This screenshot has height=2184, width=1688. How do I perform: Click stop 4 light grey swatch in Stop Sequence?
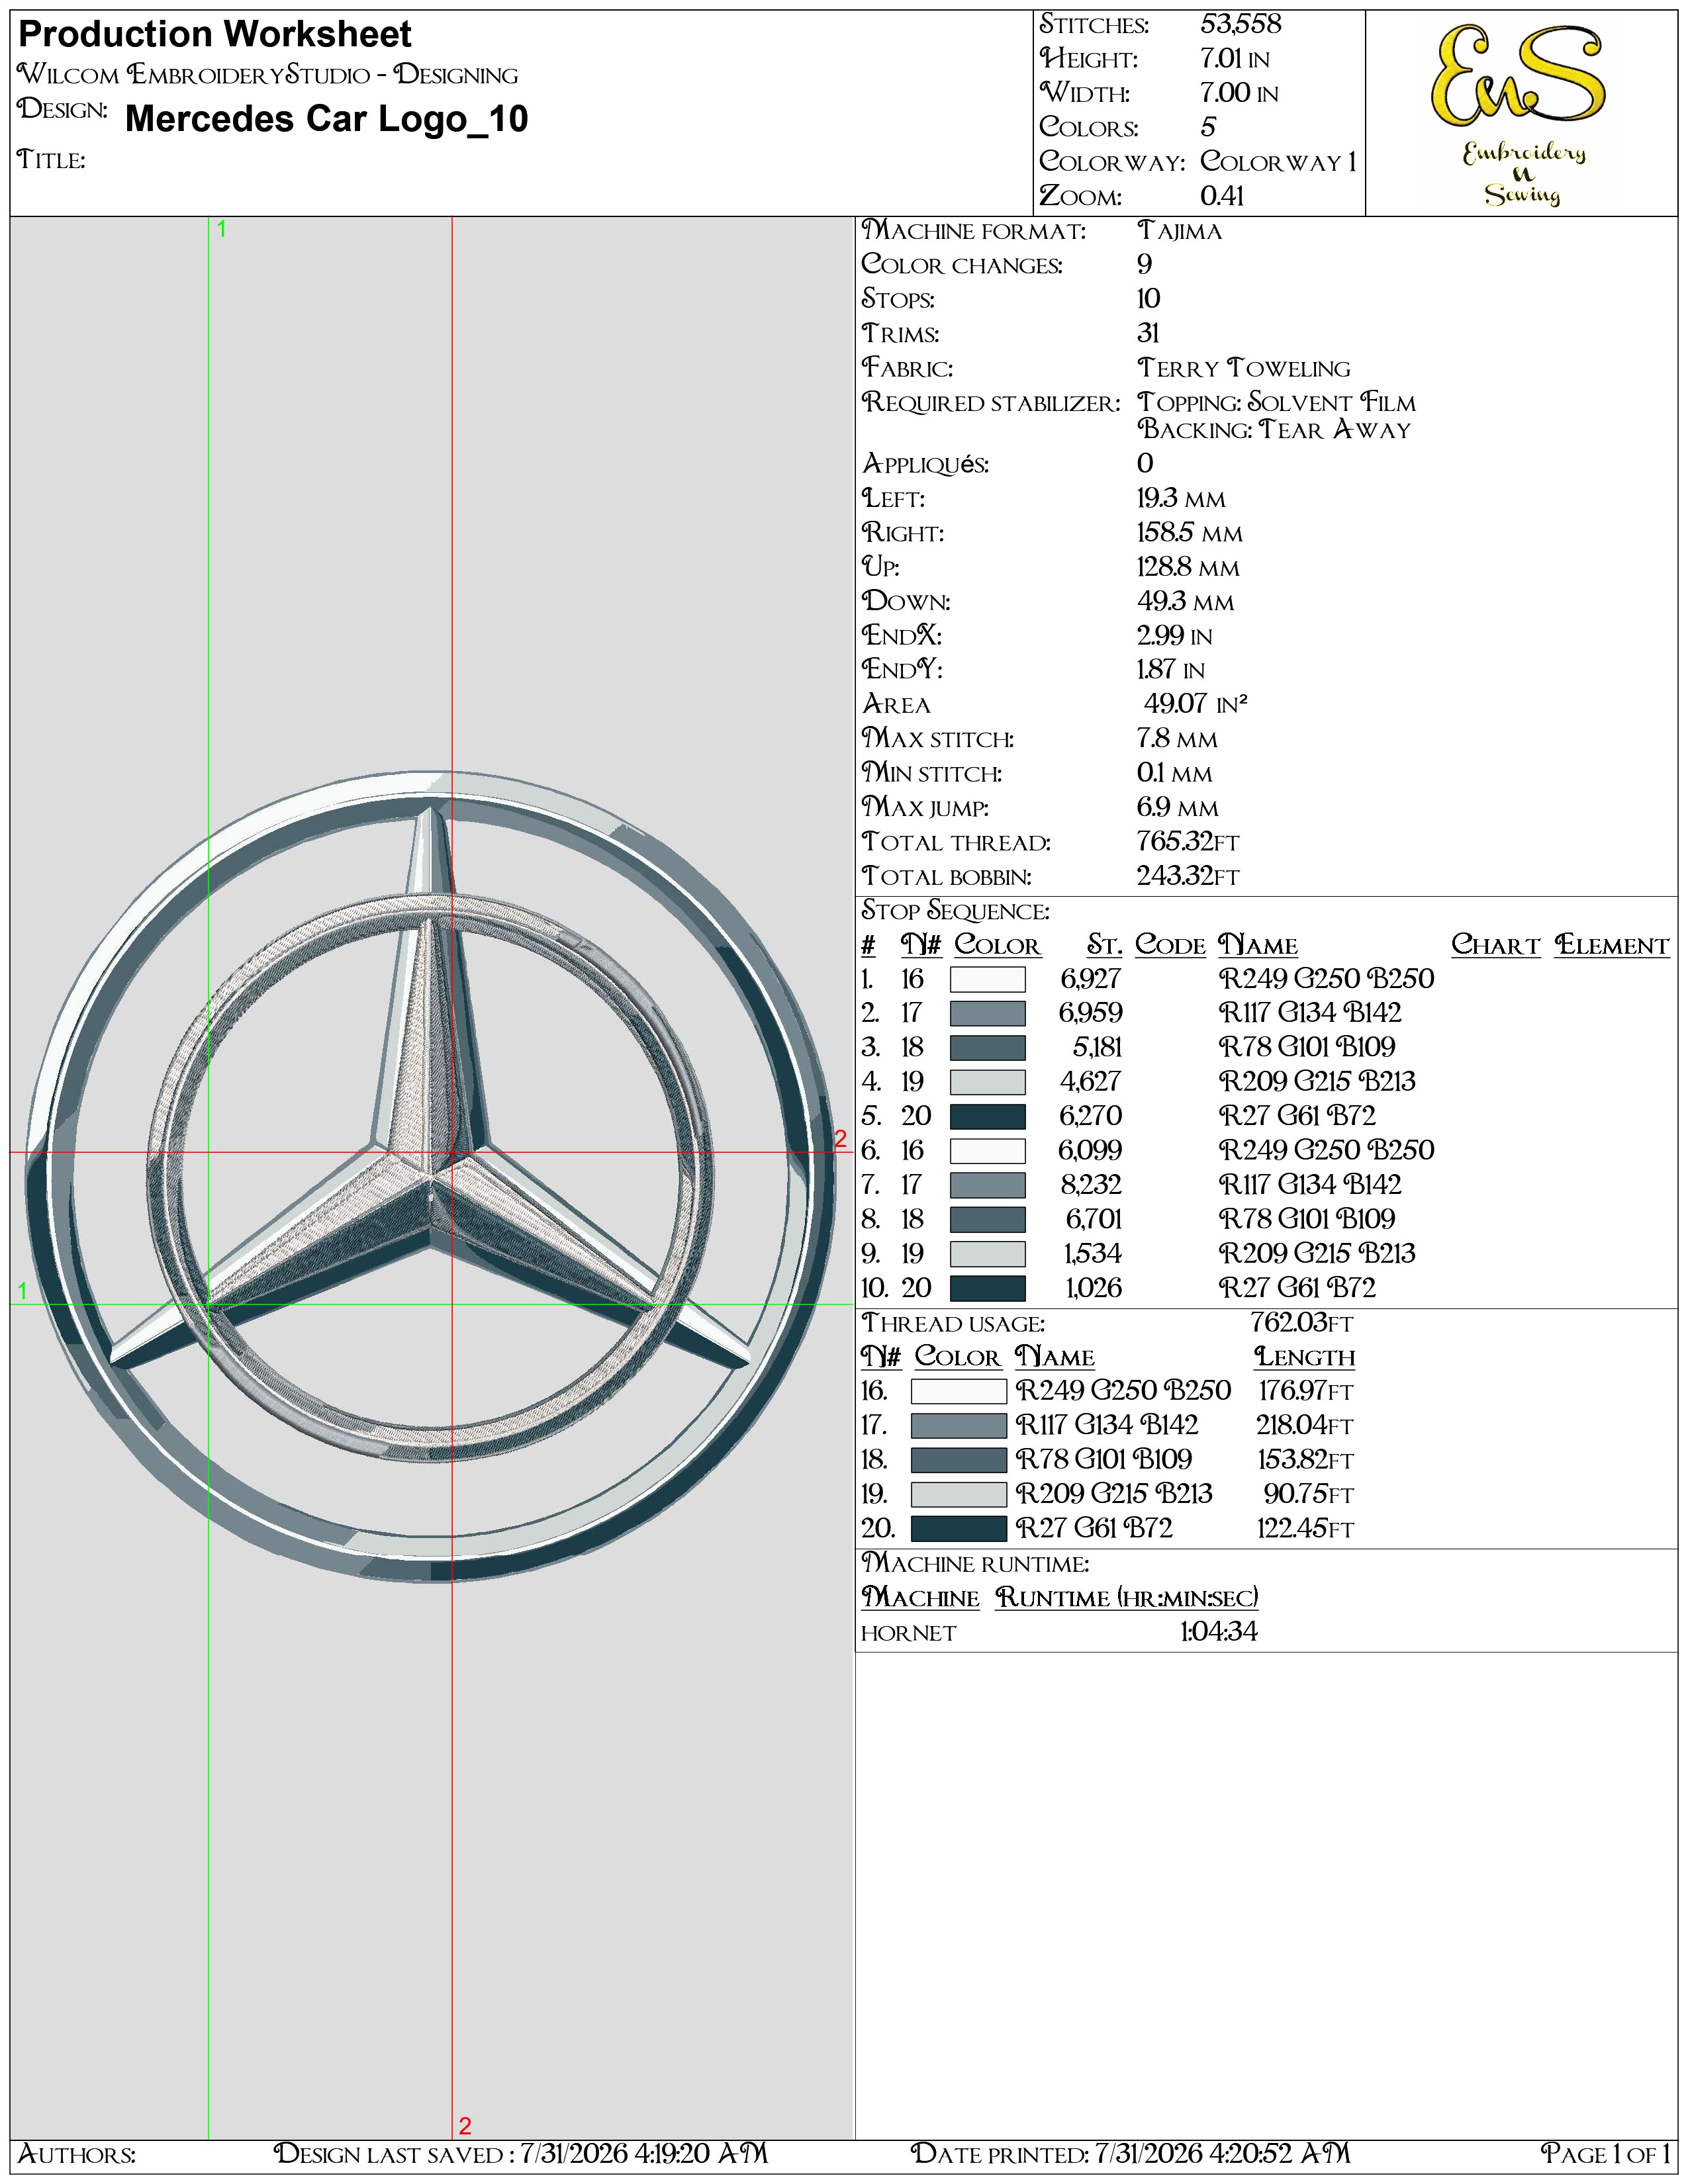[987, 1082]
